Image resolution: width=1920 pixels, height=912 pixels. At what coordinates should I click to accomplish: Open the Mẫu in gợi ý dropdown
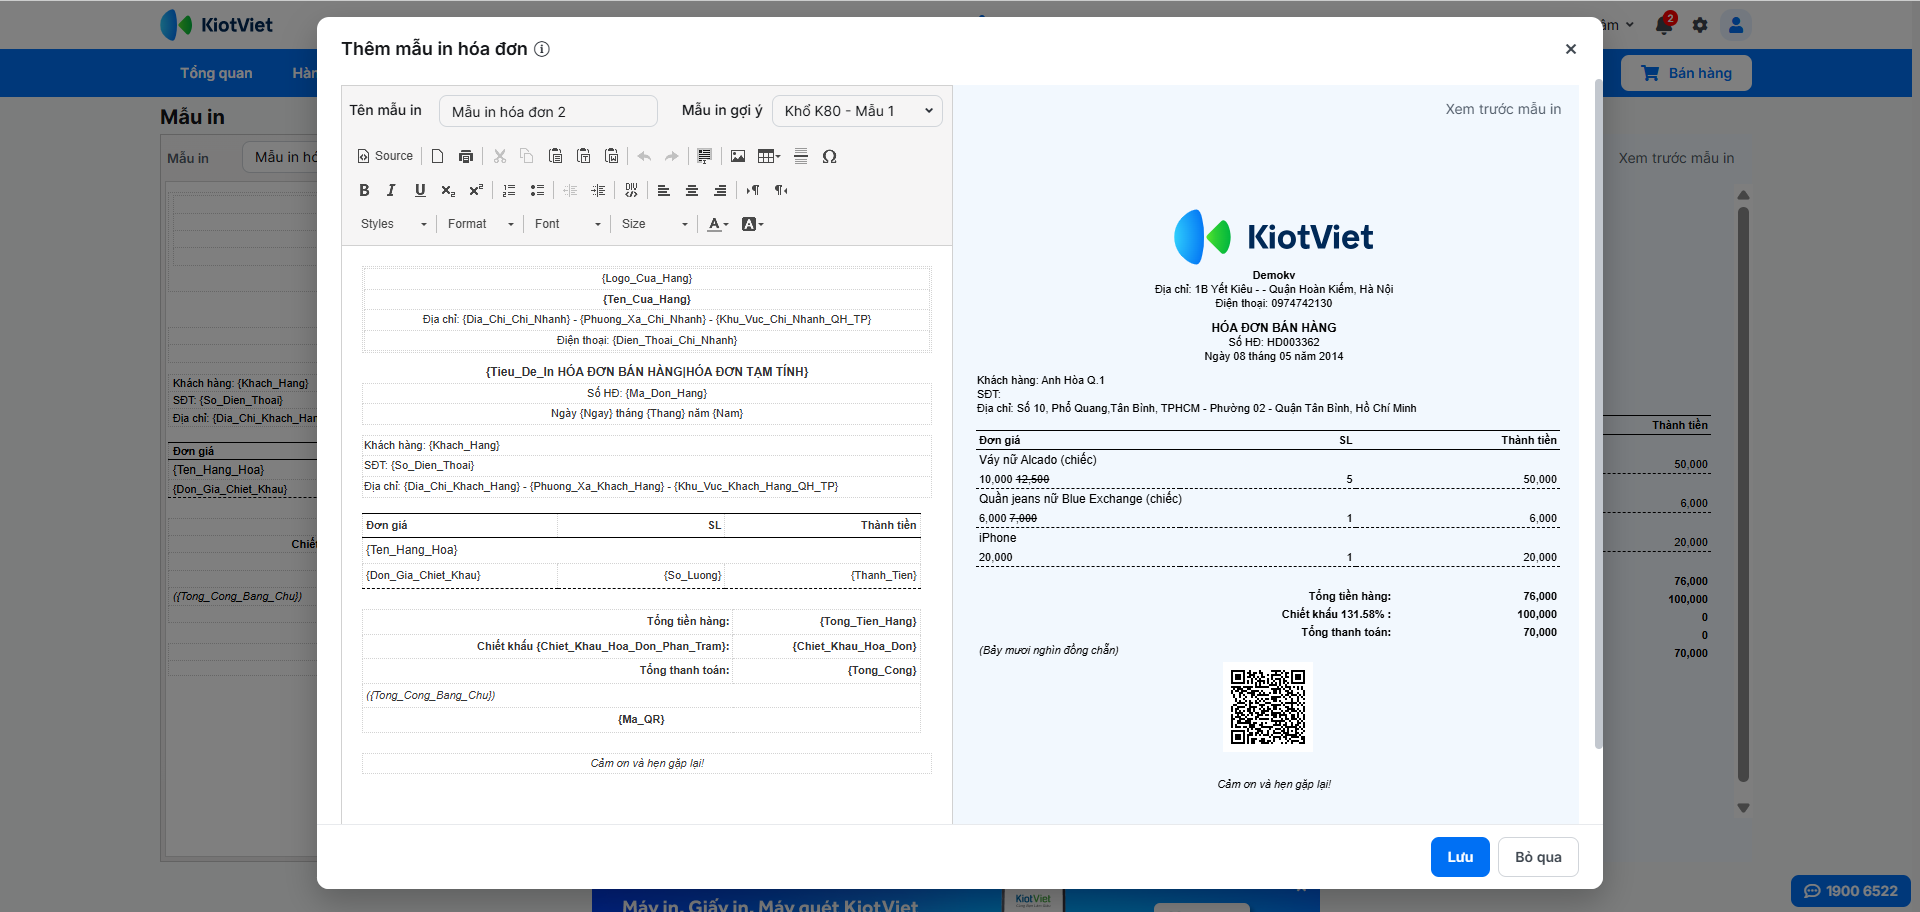coord(857,111)
